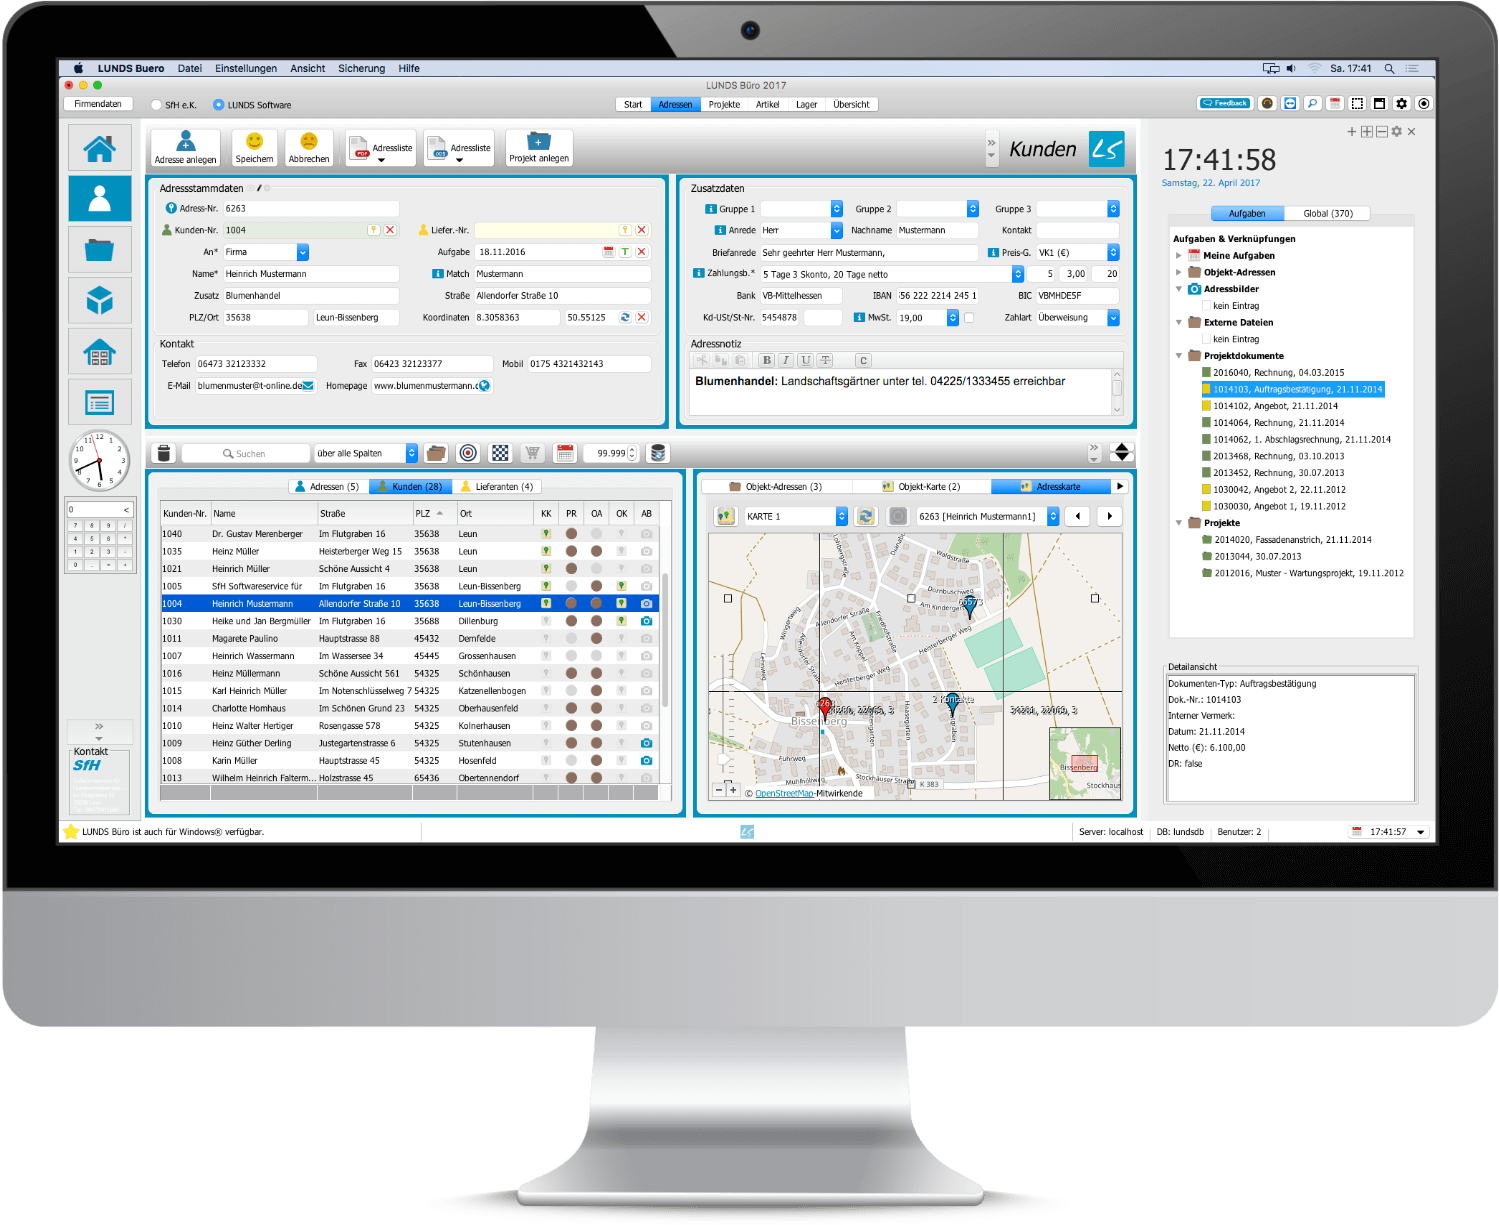Viewport: 1499px width, 1225px height.
Task: Open calendar picker in Aufgabe field
Action: (608, 252)
